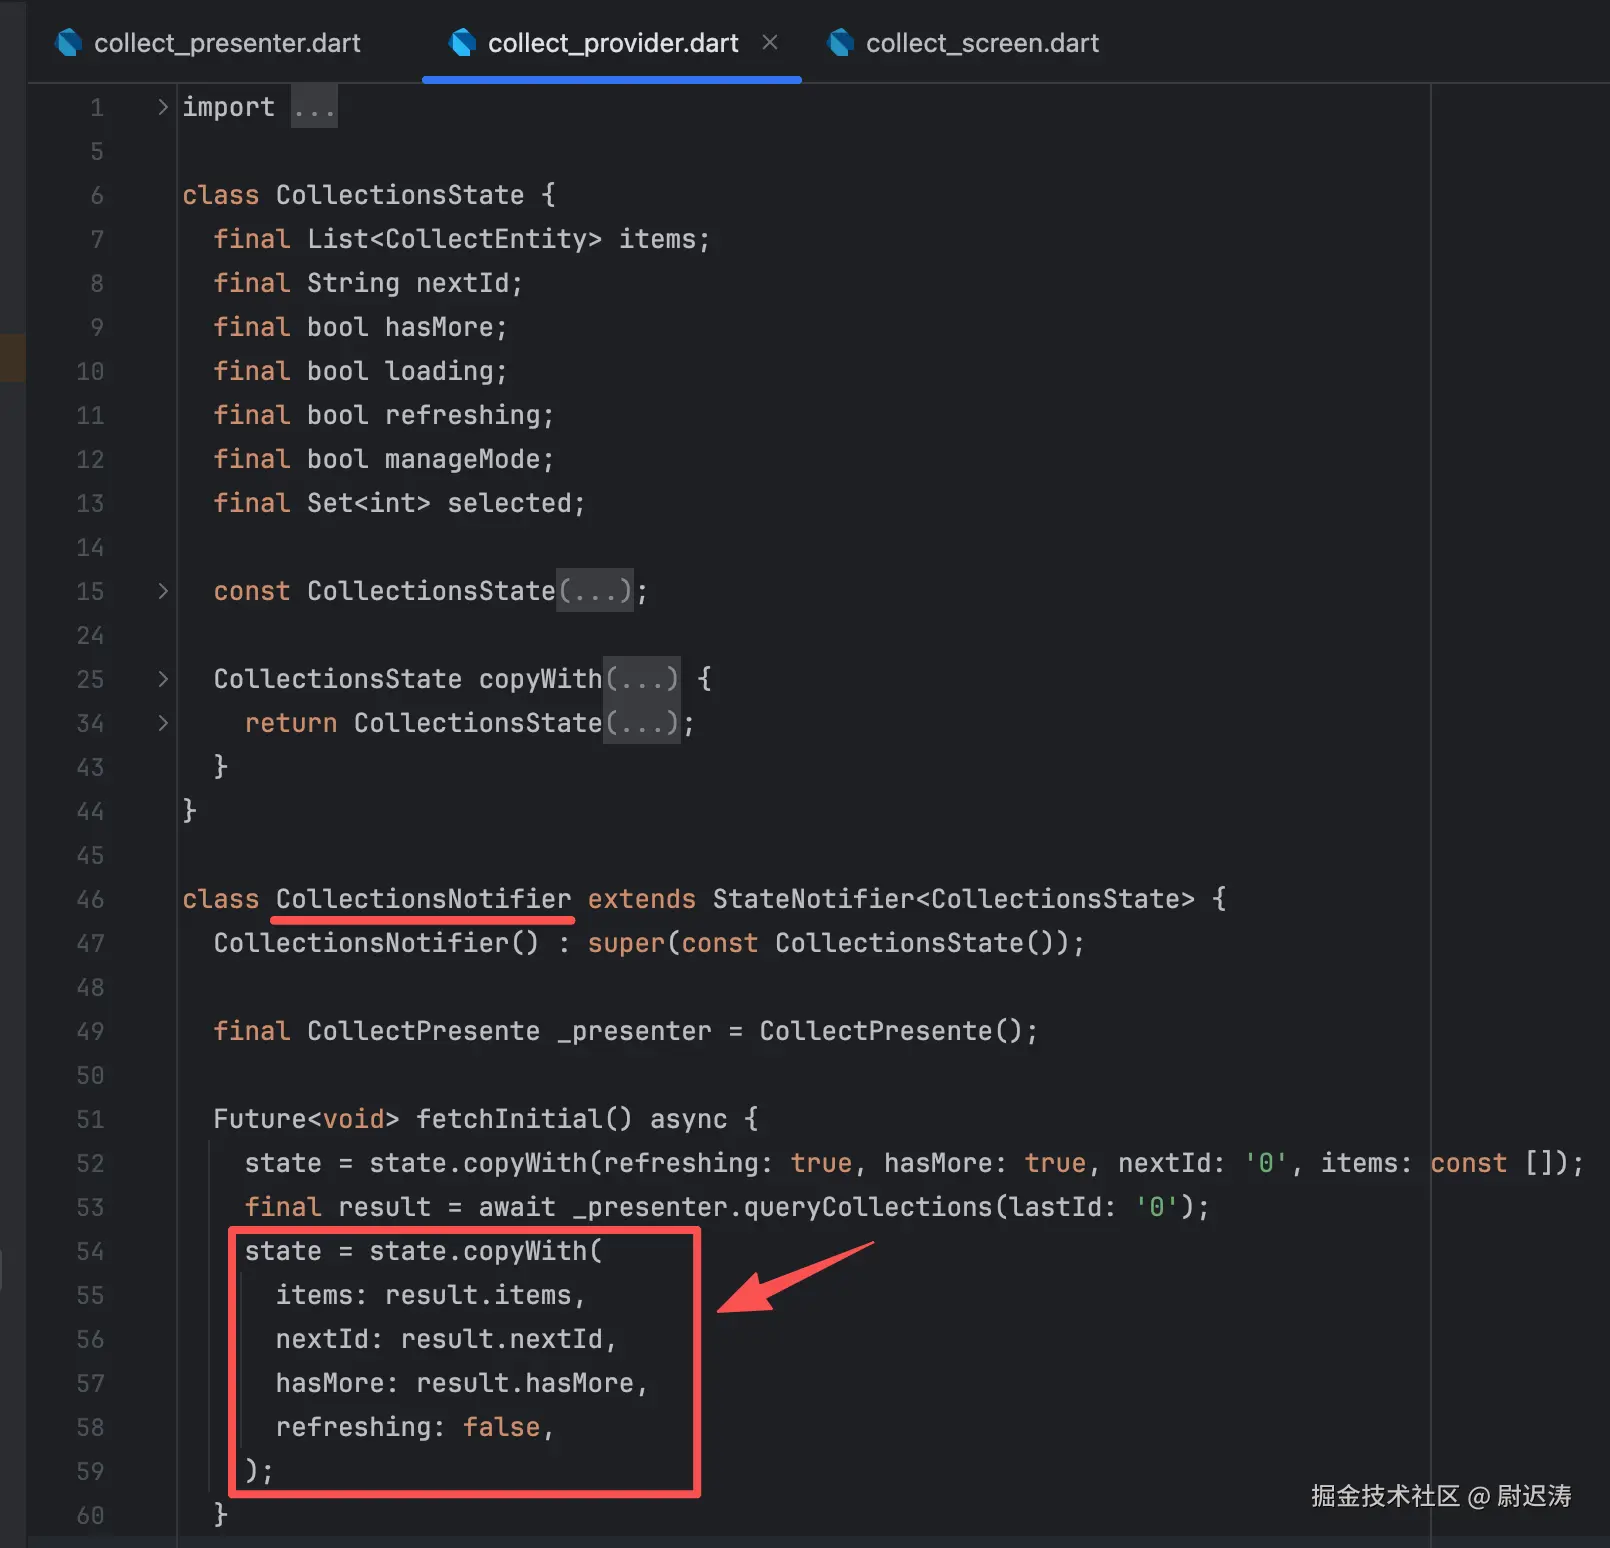Click line number 46 in the gutter

[x=90, y=899]
